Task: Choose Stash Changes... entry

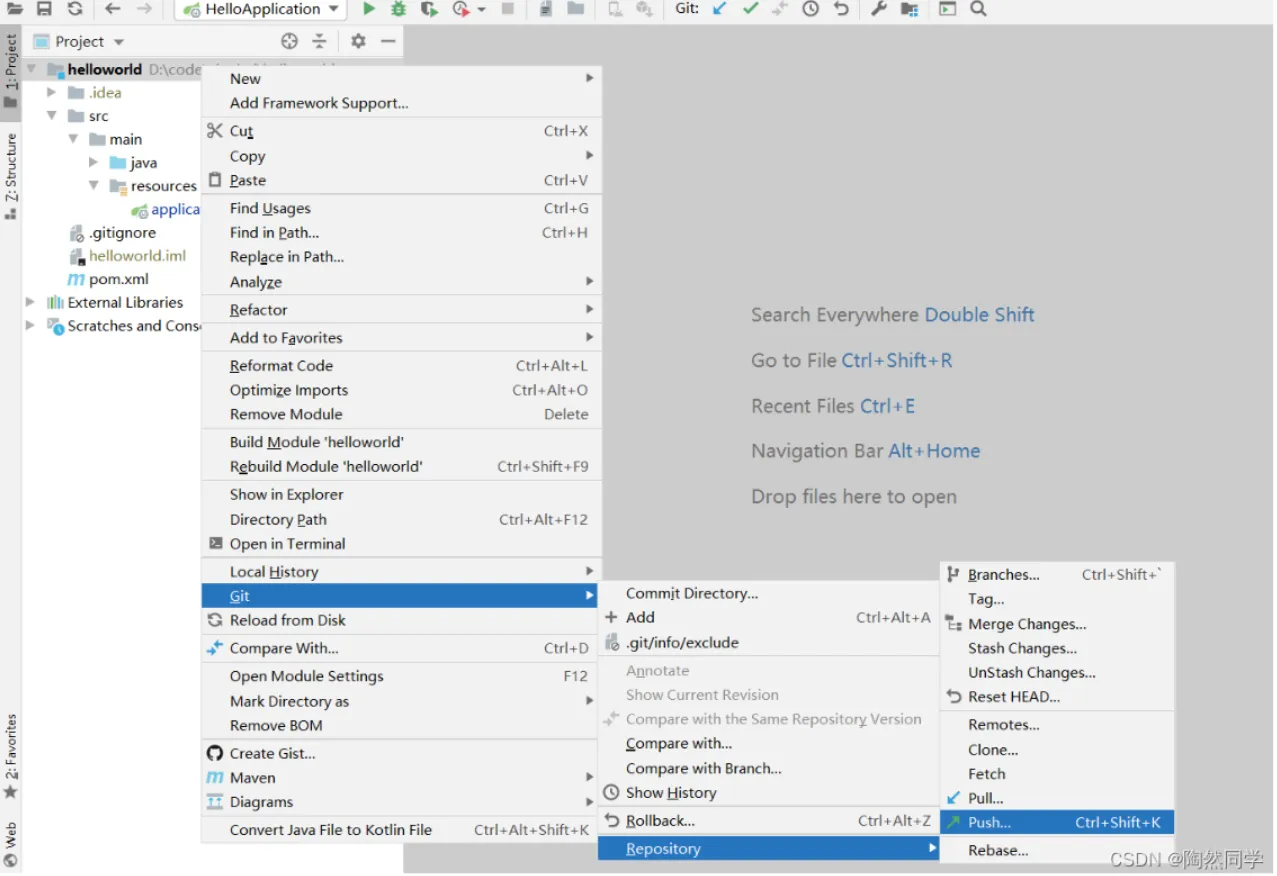Action: 1058,648
